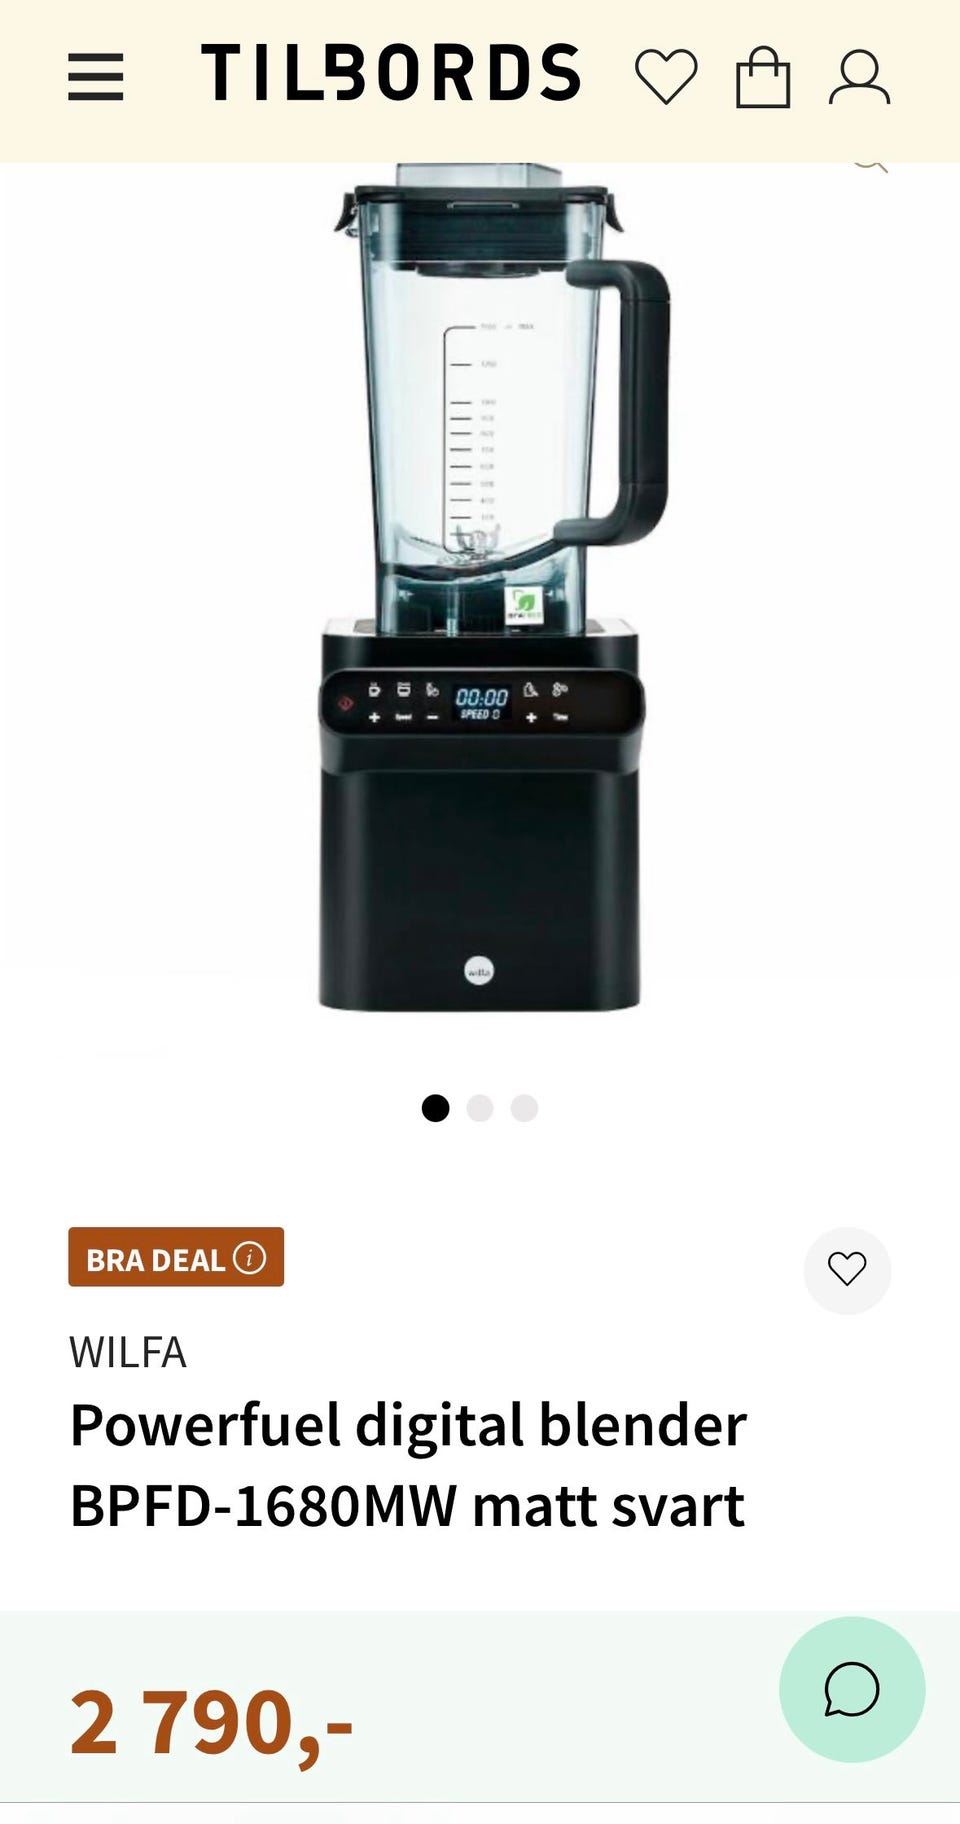Select the second carousel dot
This screenshot has height=1824, width=960.
(x=480, y=1108)
